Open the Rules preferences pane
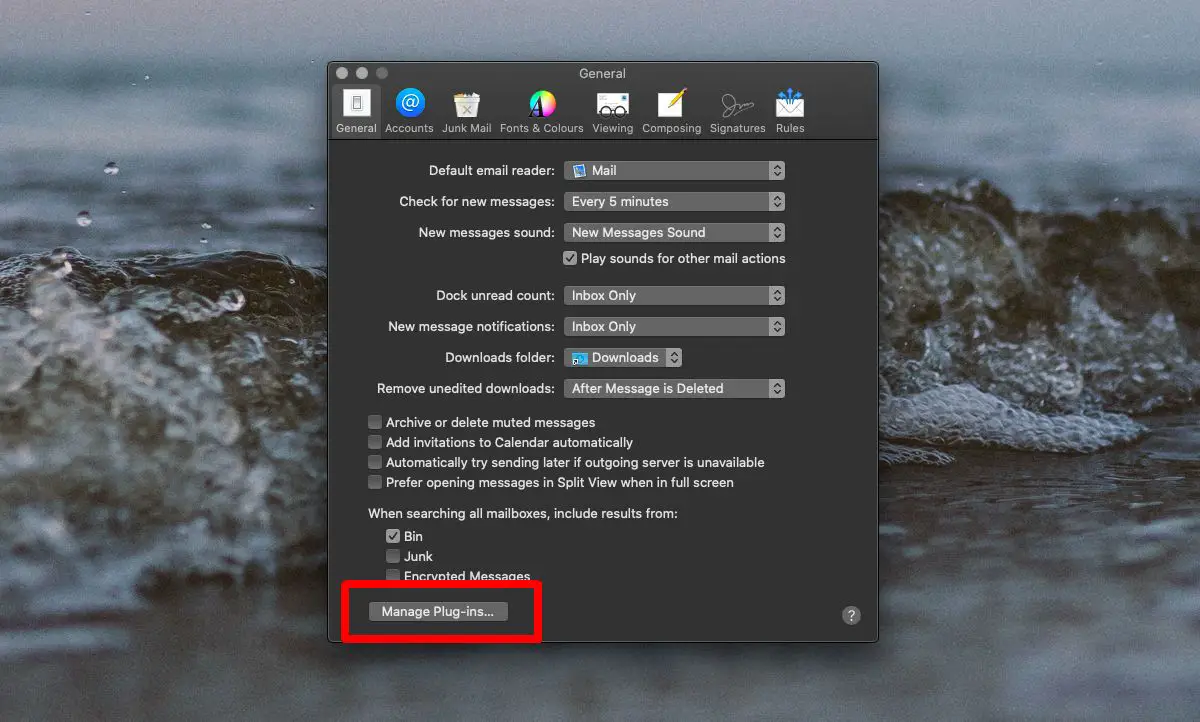 (x=790, y=104)
